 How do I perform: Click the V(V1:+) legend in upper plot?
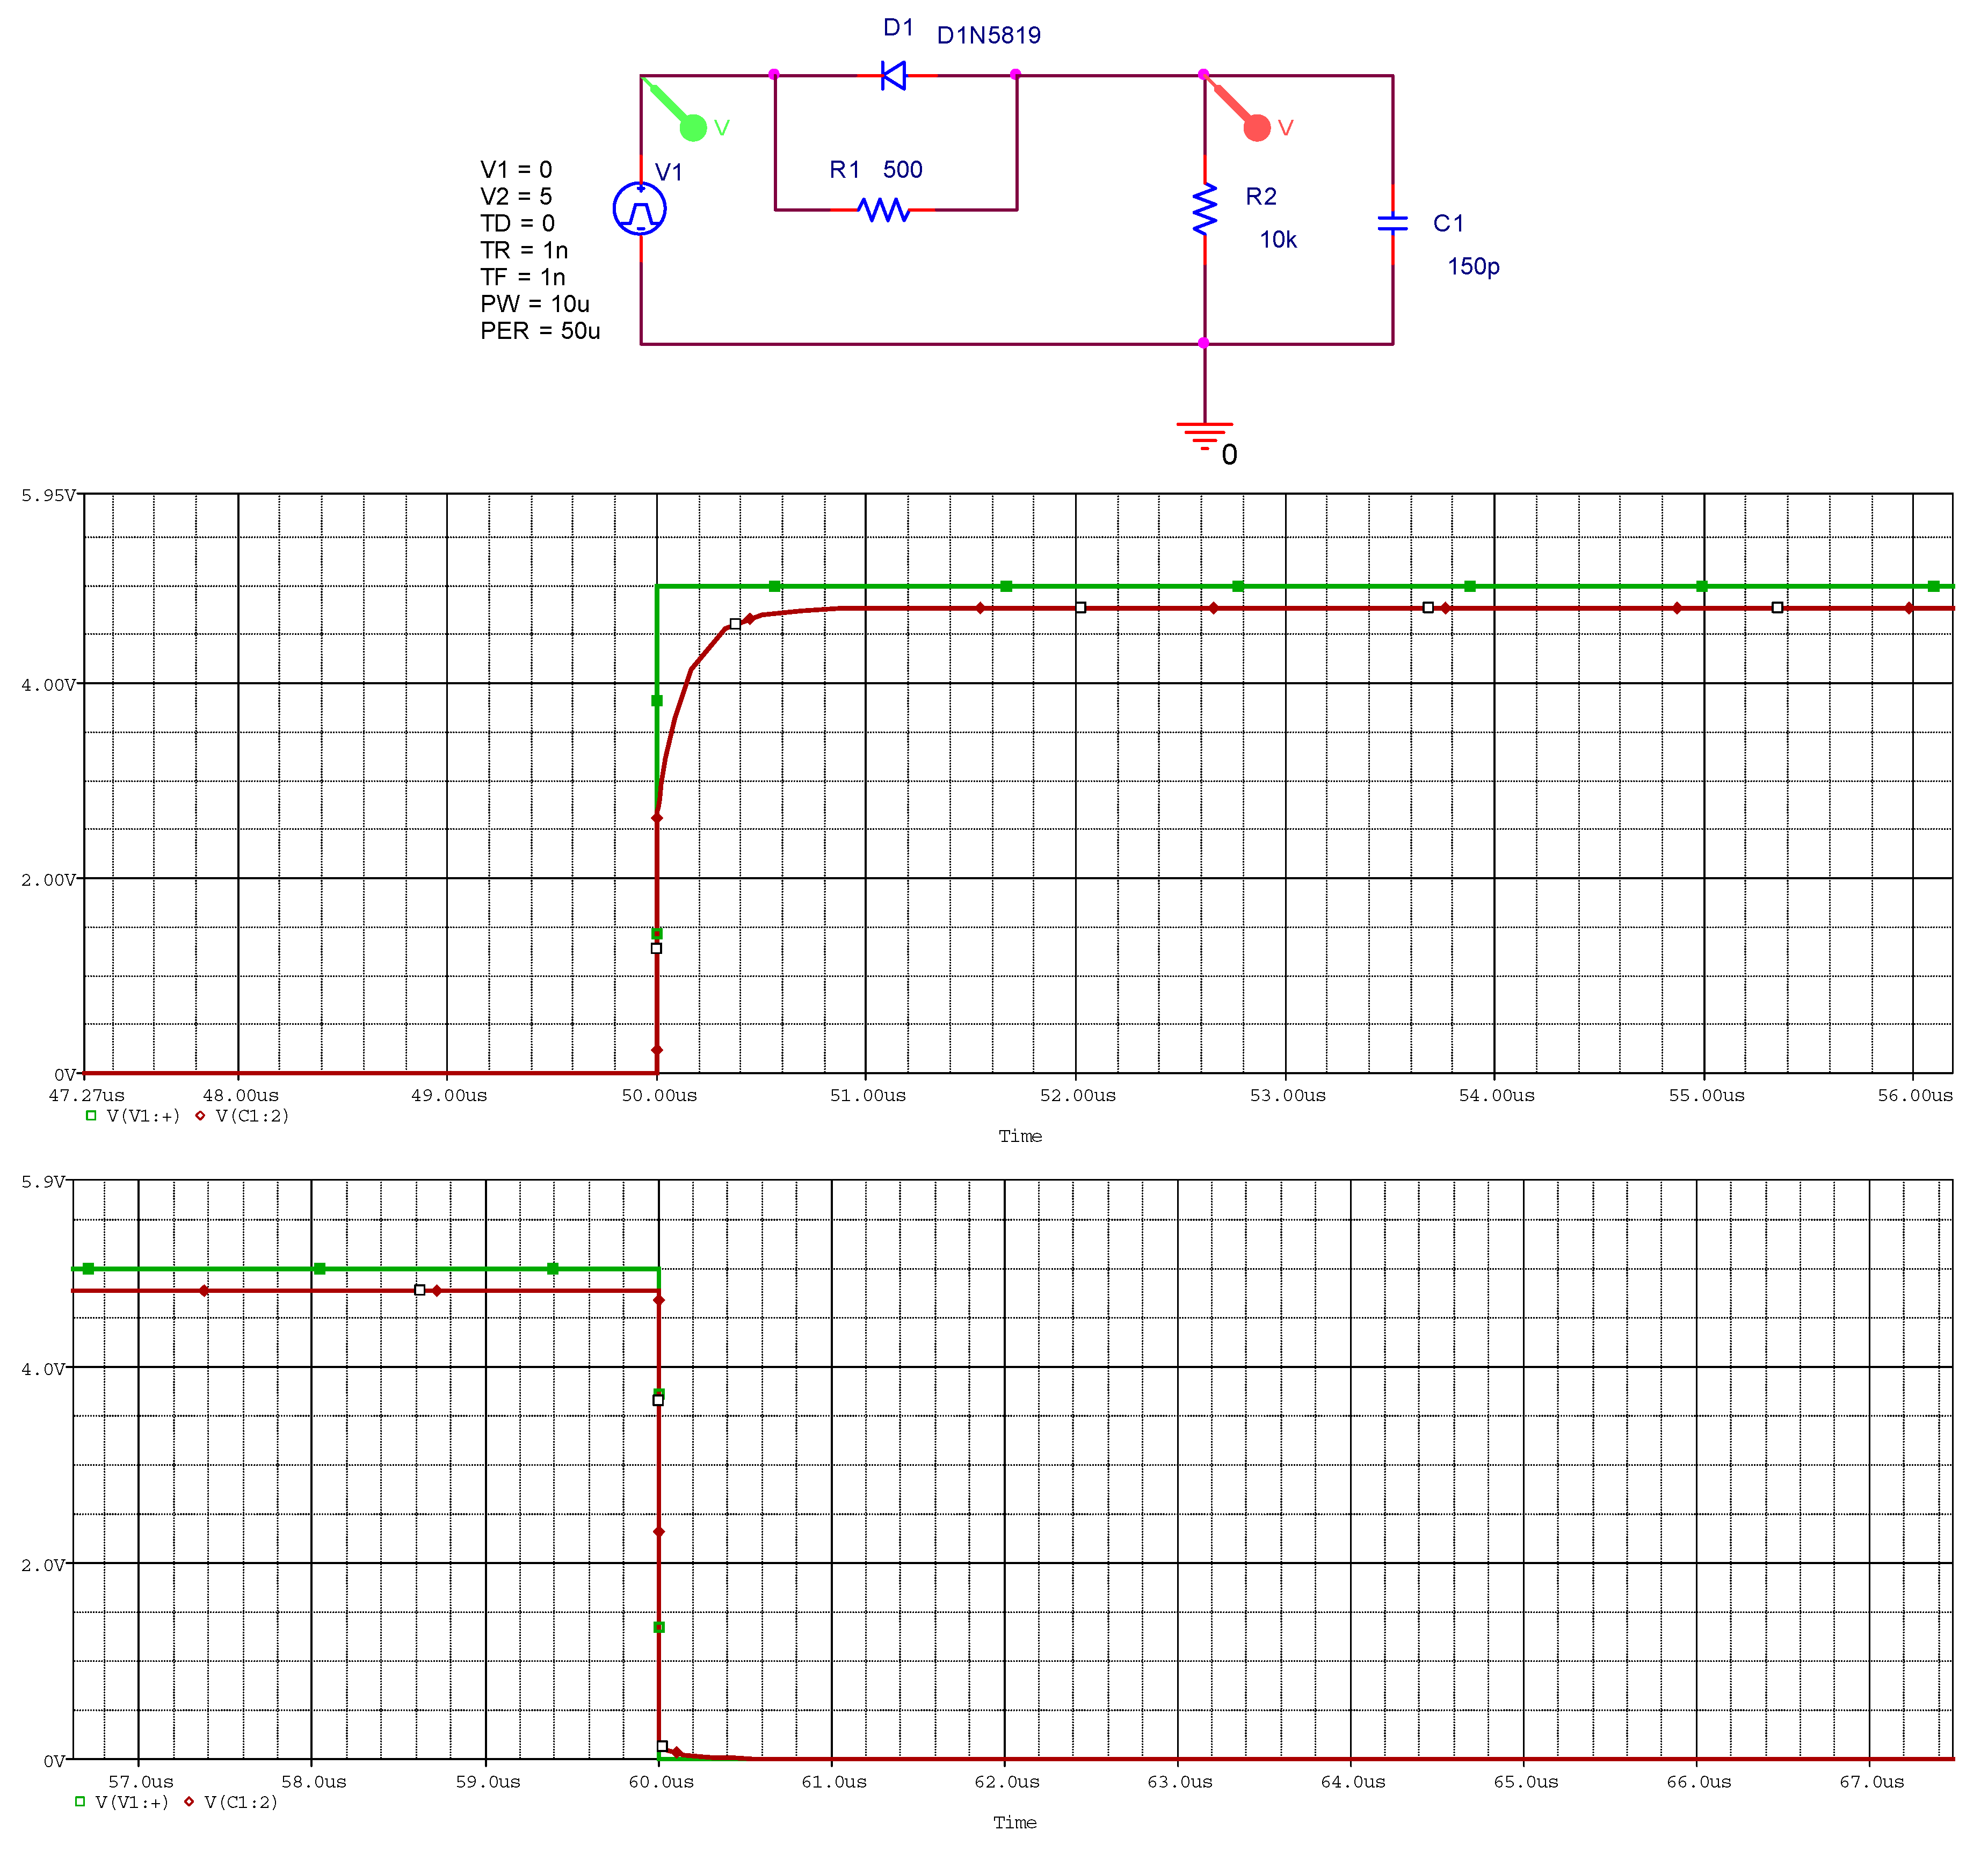pyautogui.click(x=143, y=1116)
